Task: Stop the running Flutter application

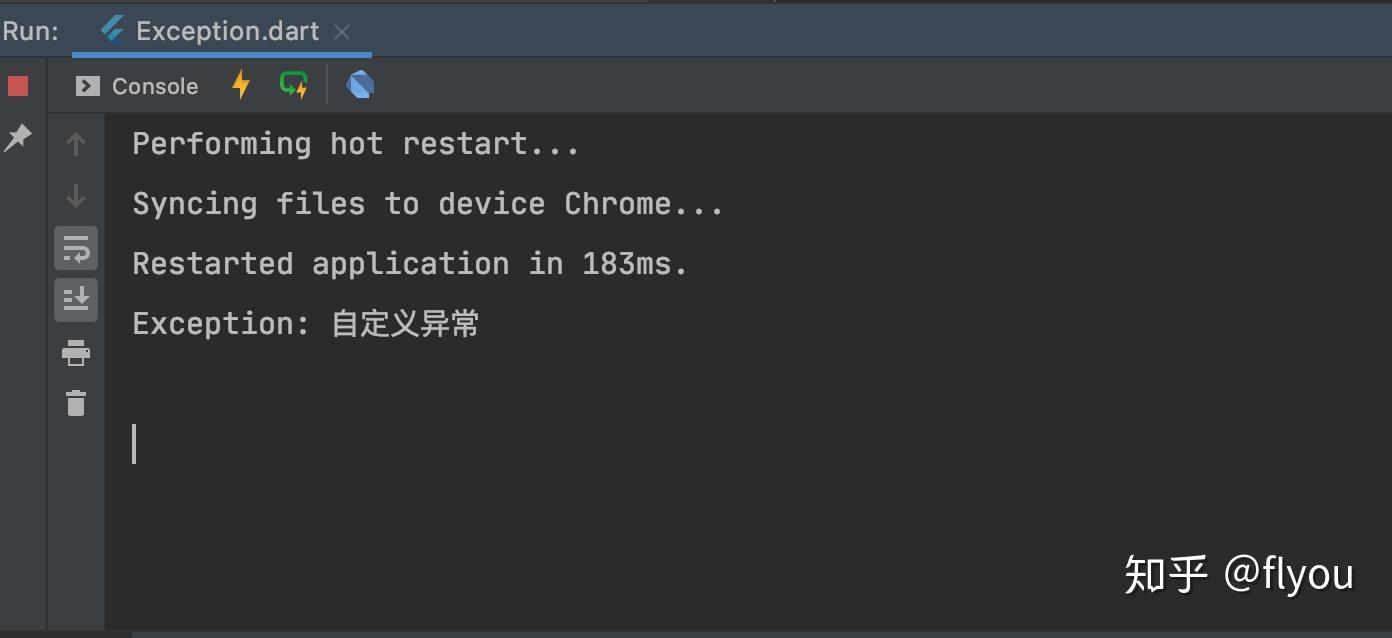Action: click(18, 87)
